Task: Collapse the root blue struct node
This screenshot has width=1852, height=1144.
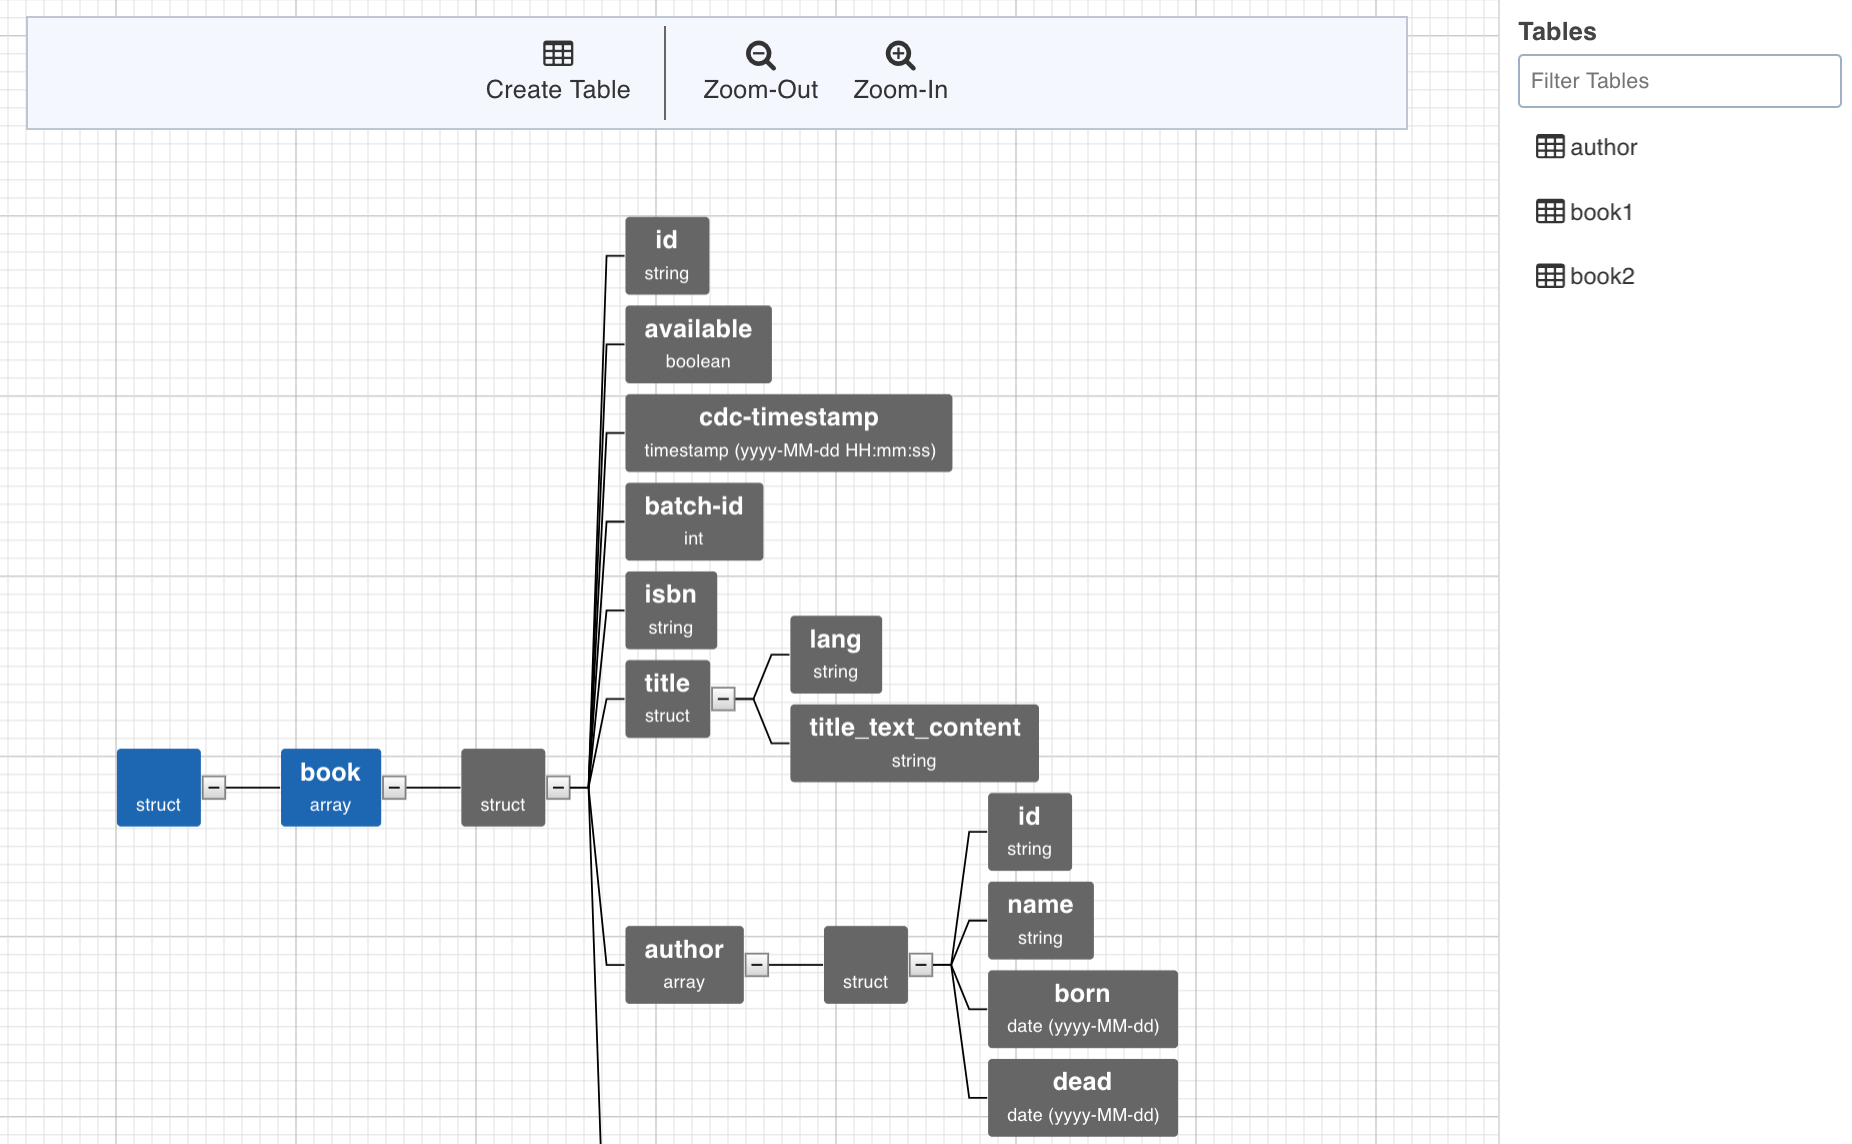Action: pyautogui.click(x=214, y=788)
